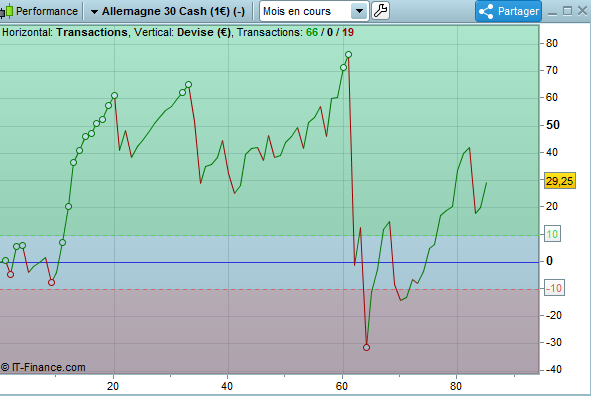The height and width of the screenshot is (396, 591).
Task: Maximize the Performance window
Action: point(567,11)
